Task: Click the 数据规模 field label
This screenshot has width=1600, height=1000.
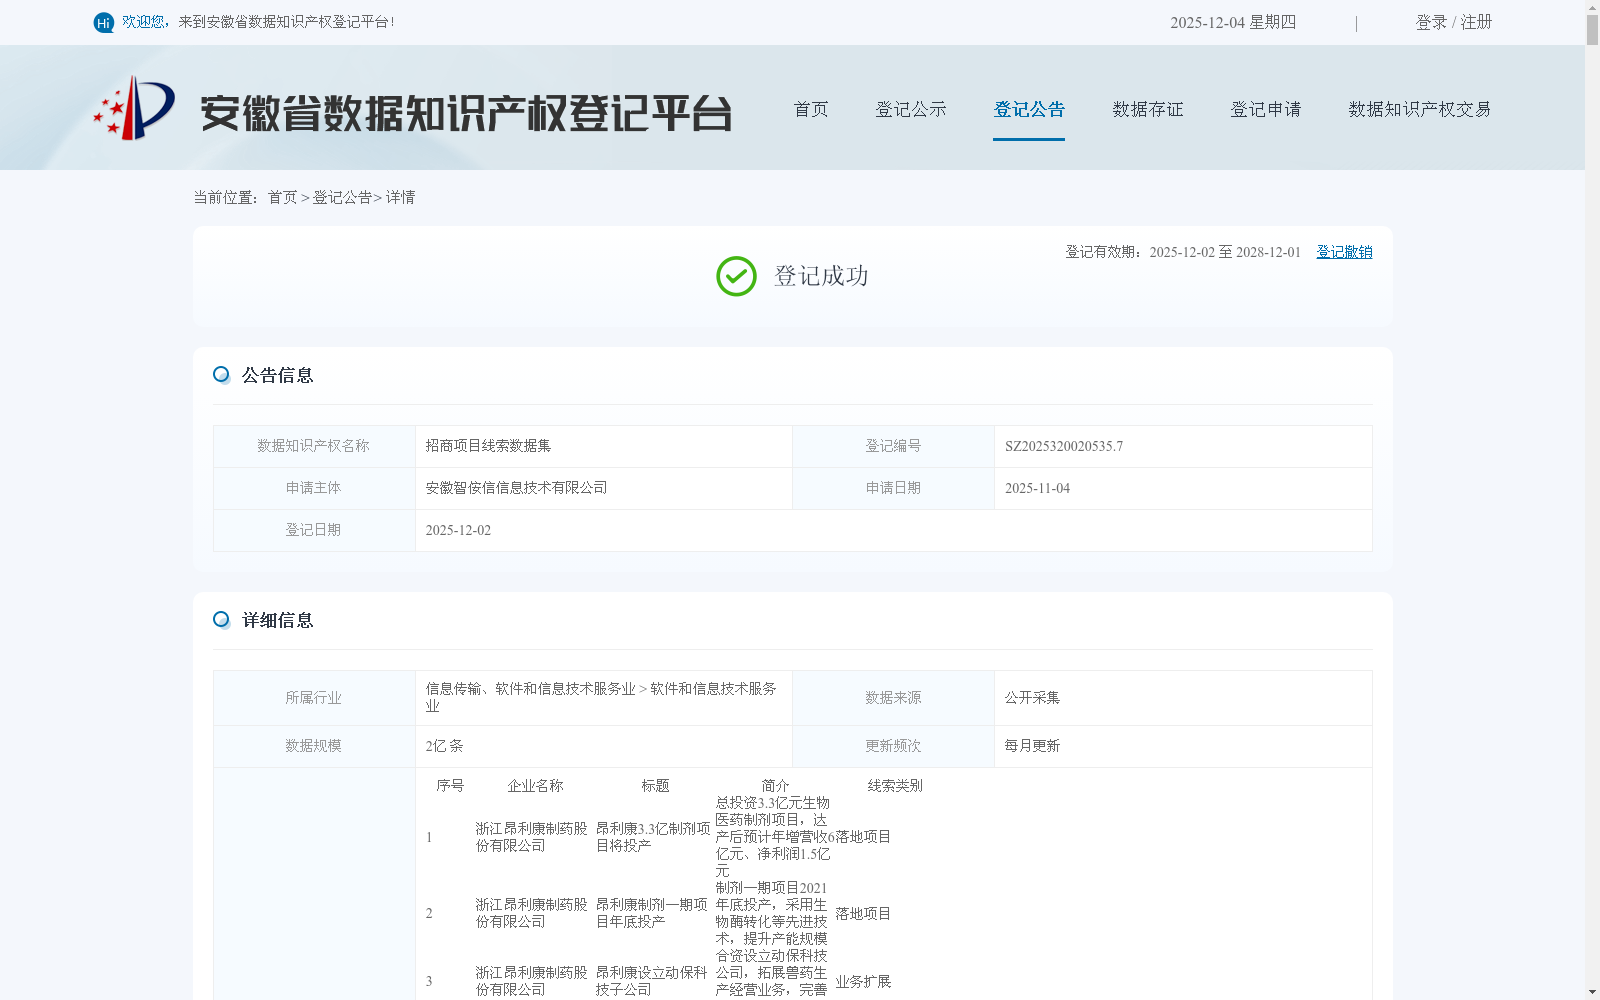Action: click(x=313, y=746)
